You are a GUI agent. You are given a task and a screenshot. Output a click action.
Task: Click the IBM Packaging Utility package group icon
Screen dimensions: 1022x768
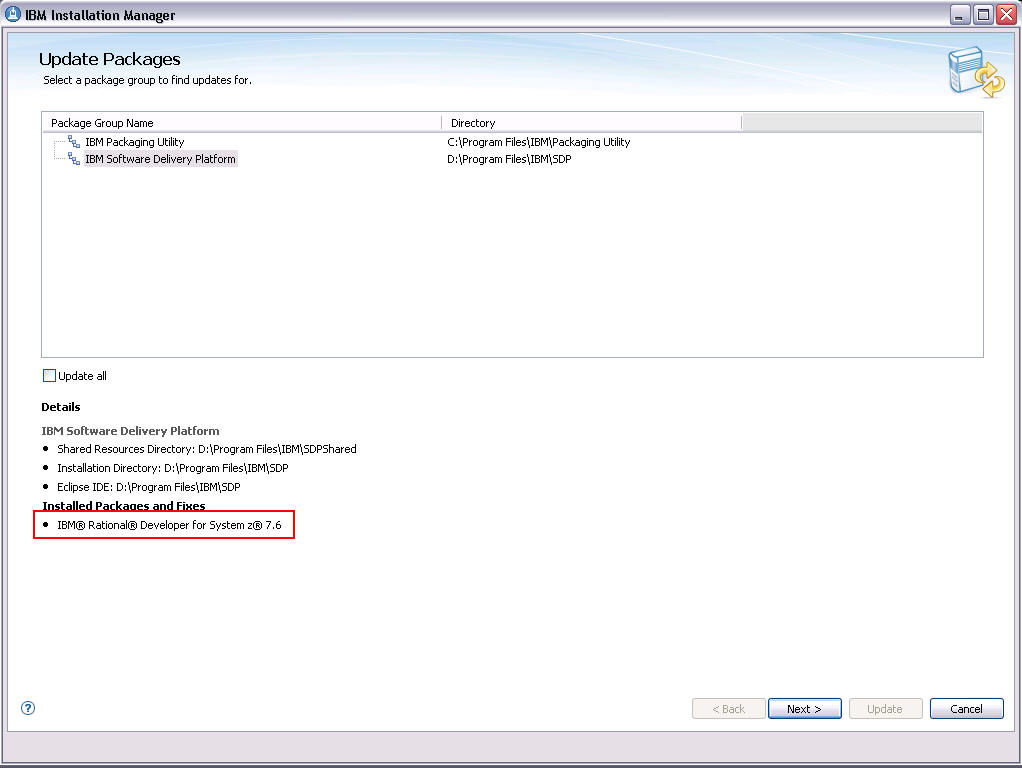click(x=74, y=142)
